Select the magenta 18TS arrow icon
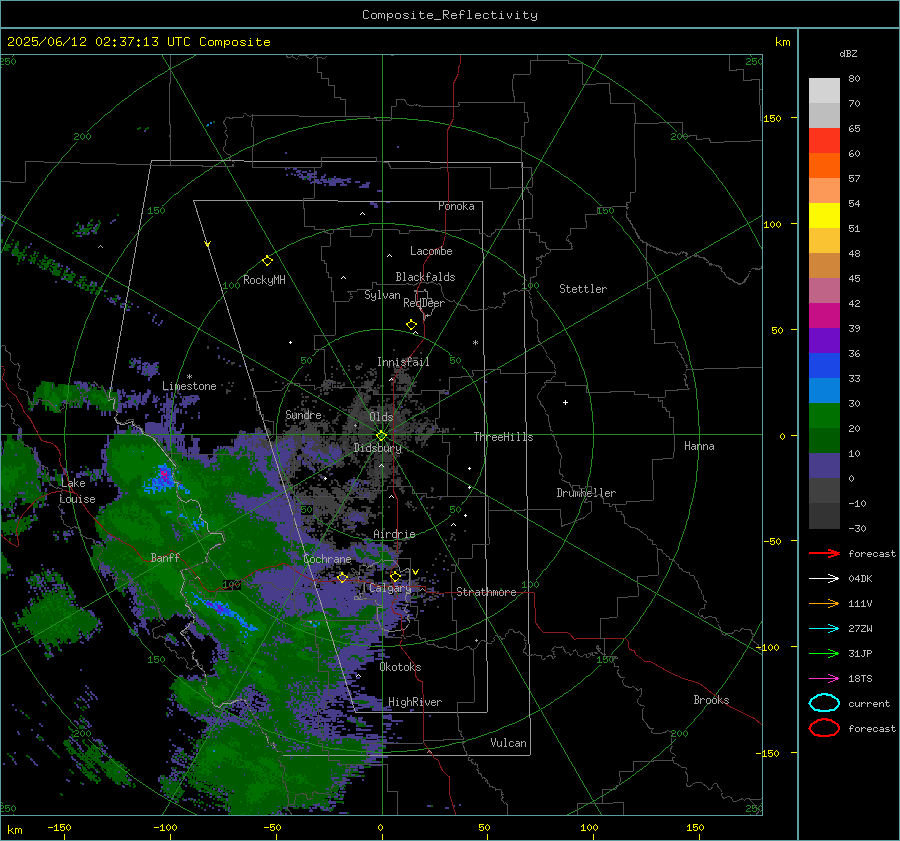The image size is (900, 841). tap(824, 679)
